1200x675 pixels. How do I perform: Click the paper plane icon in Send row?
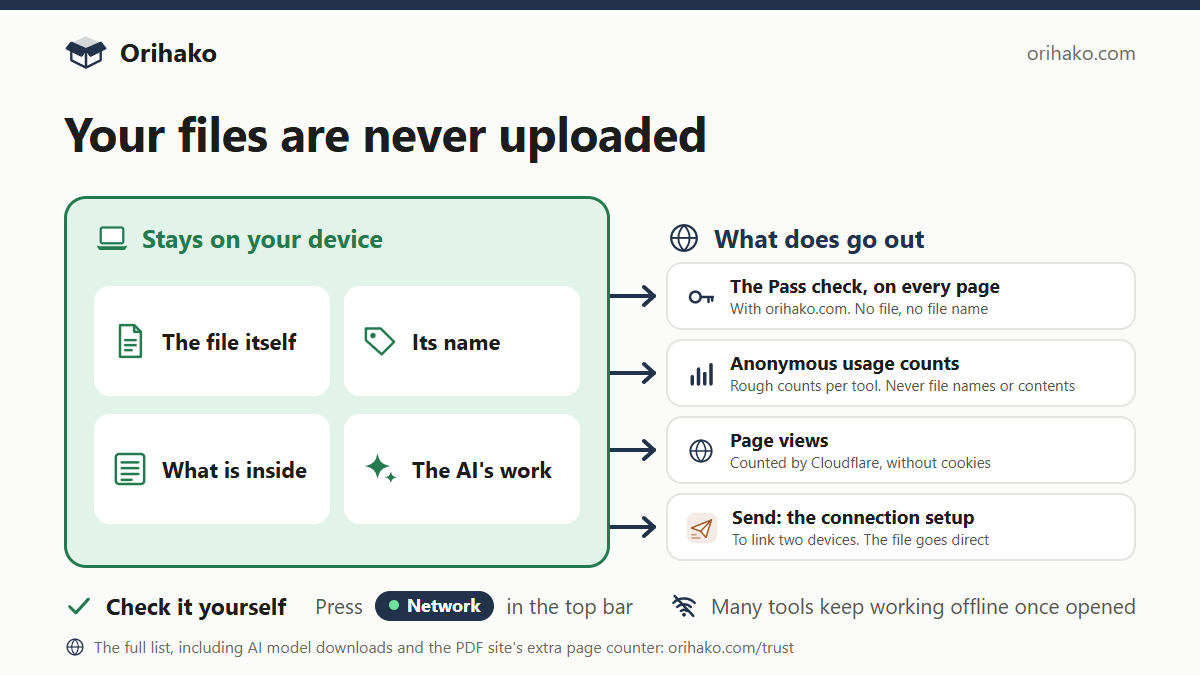click(702, 528)
